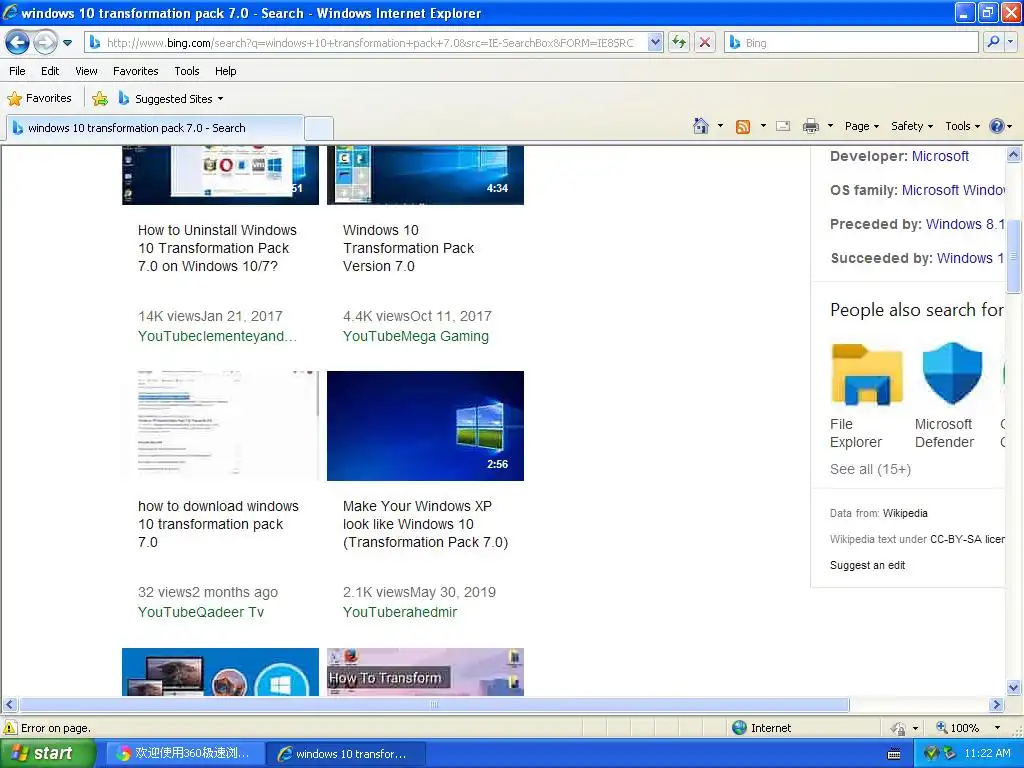This screenshot has width=1024, height=768.
Task: Open the View menu
Action: point(86,71)
